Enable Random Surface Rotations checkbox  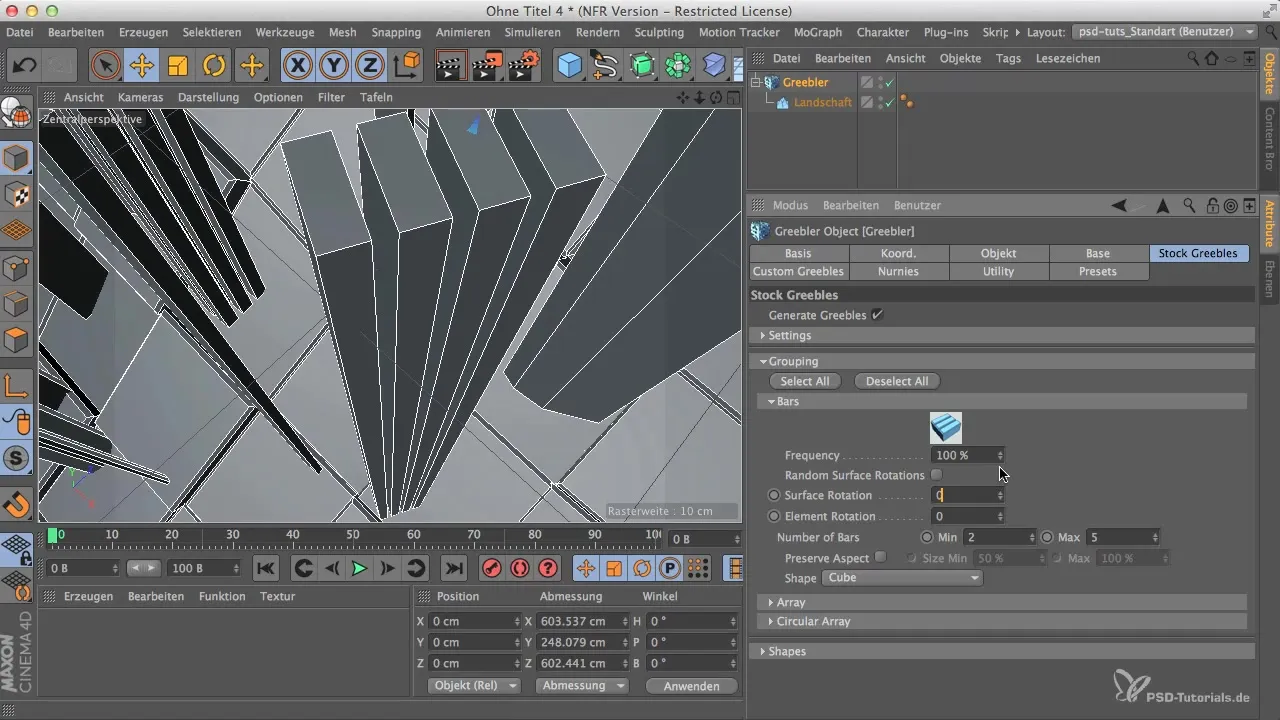(936, 475)
